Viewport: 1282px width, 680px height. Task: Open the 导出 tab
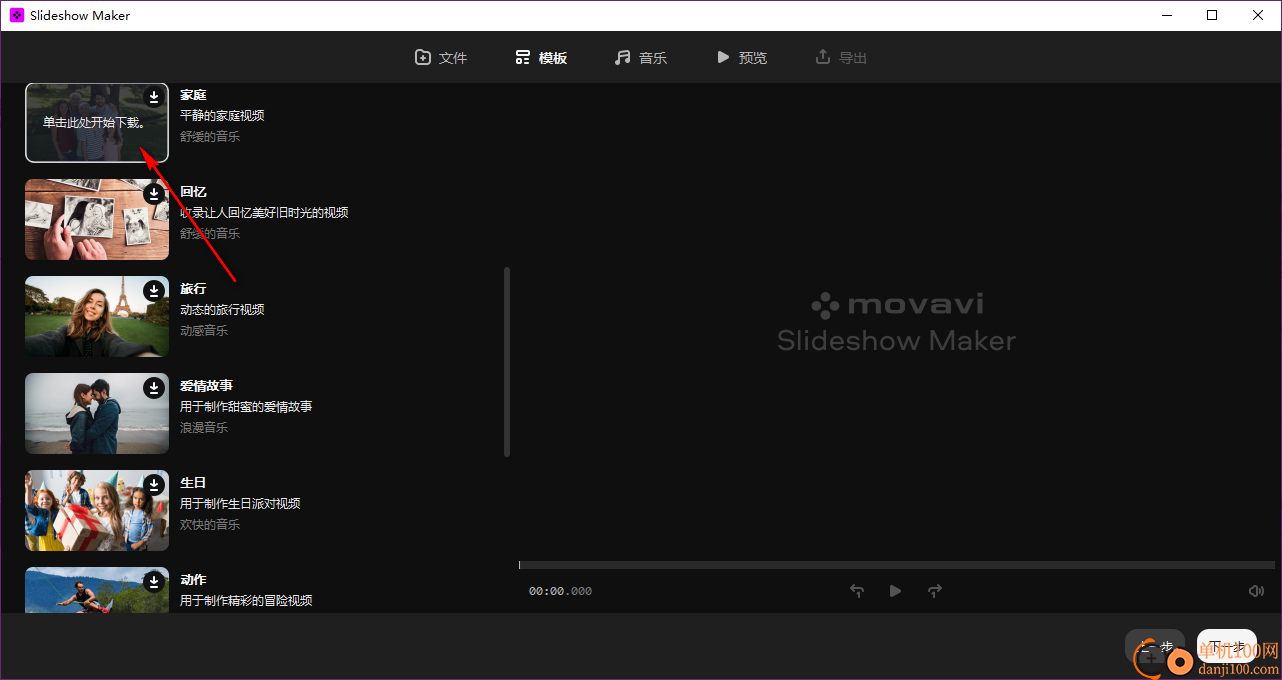(841, 58)
